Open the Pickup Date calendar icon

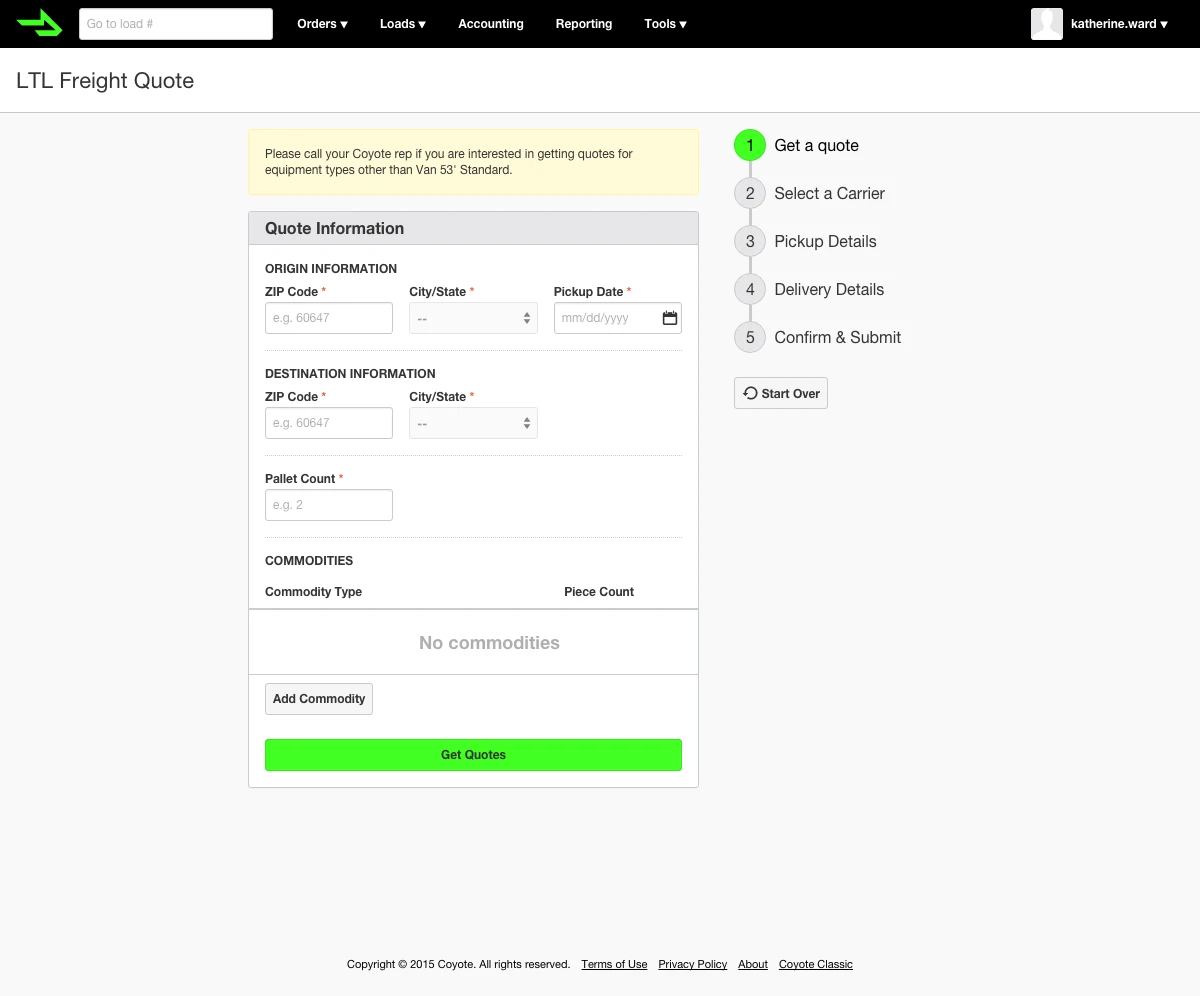click(670, 318)
